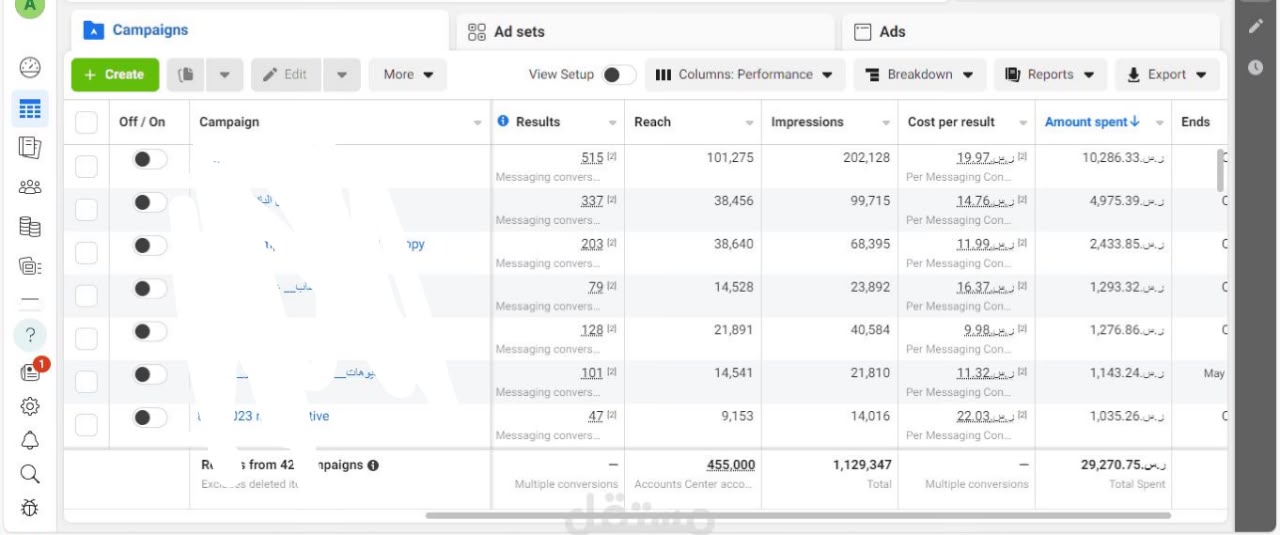
Task: Check the checkbox for 515 results row
Action: [87, 166]
